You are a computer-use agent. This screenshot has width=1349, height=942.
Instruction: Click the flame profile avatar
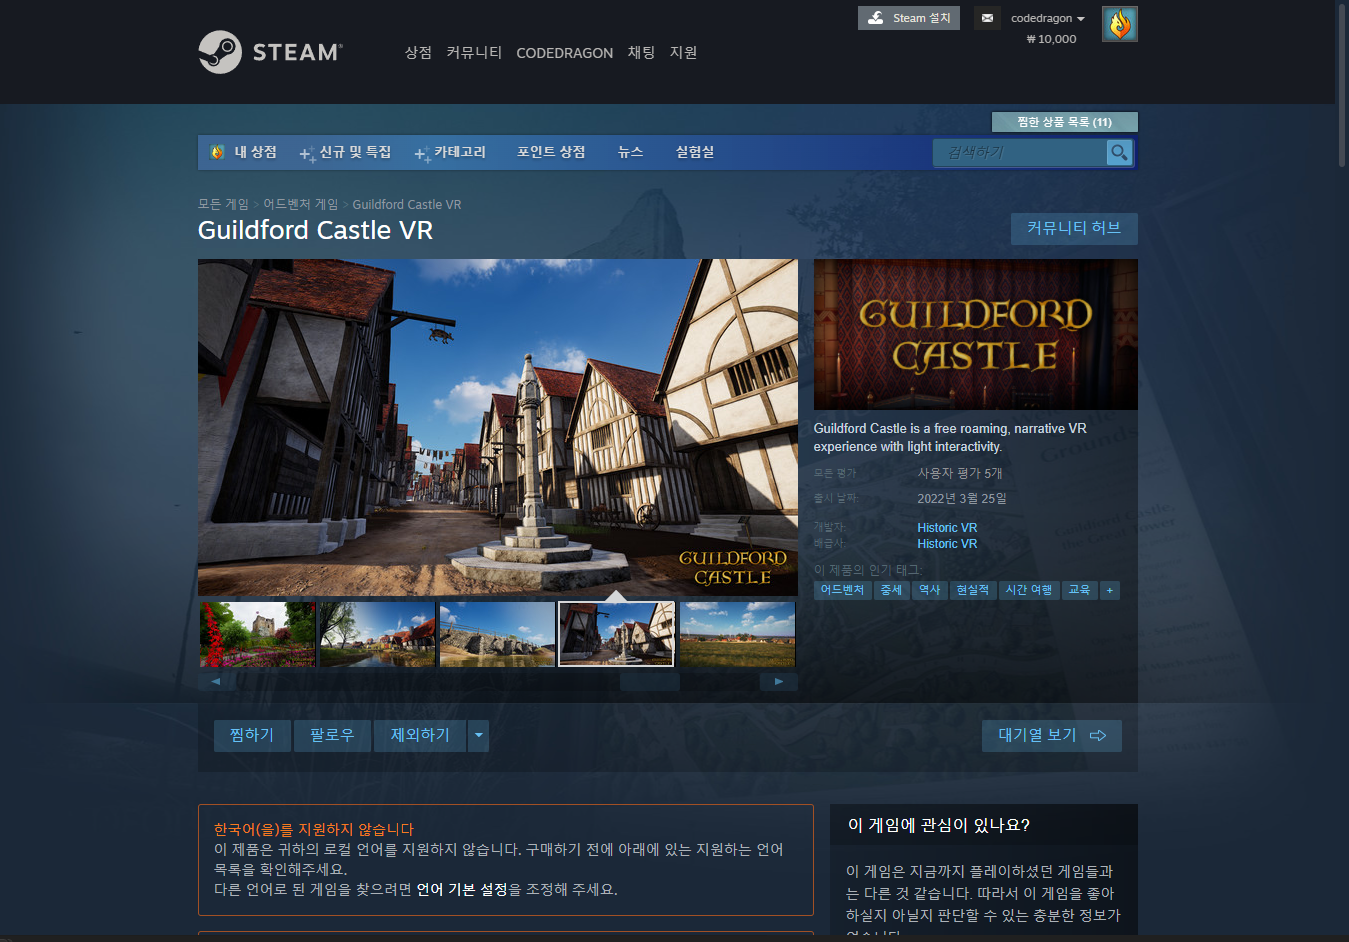(1119, 24)
